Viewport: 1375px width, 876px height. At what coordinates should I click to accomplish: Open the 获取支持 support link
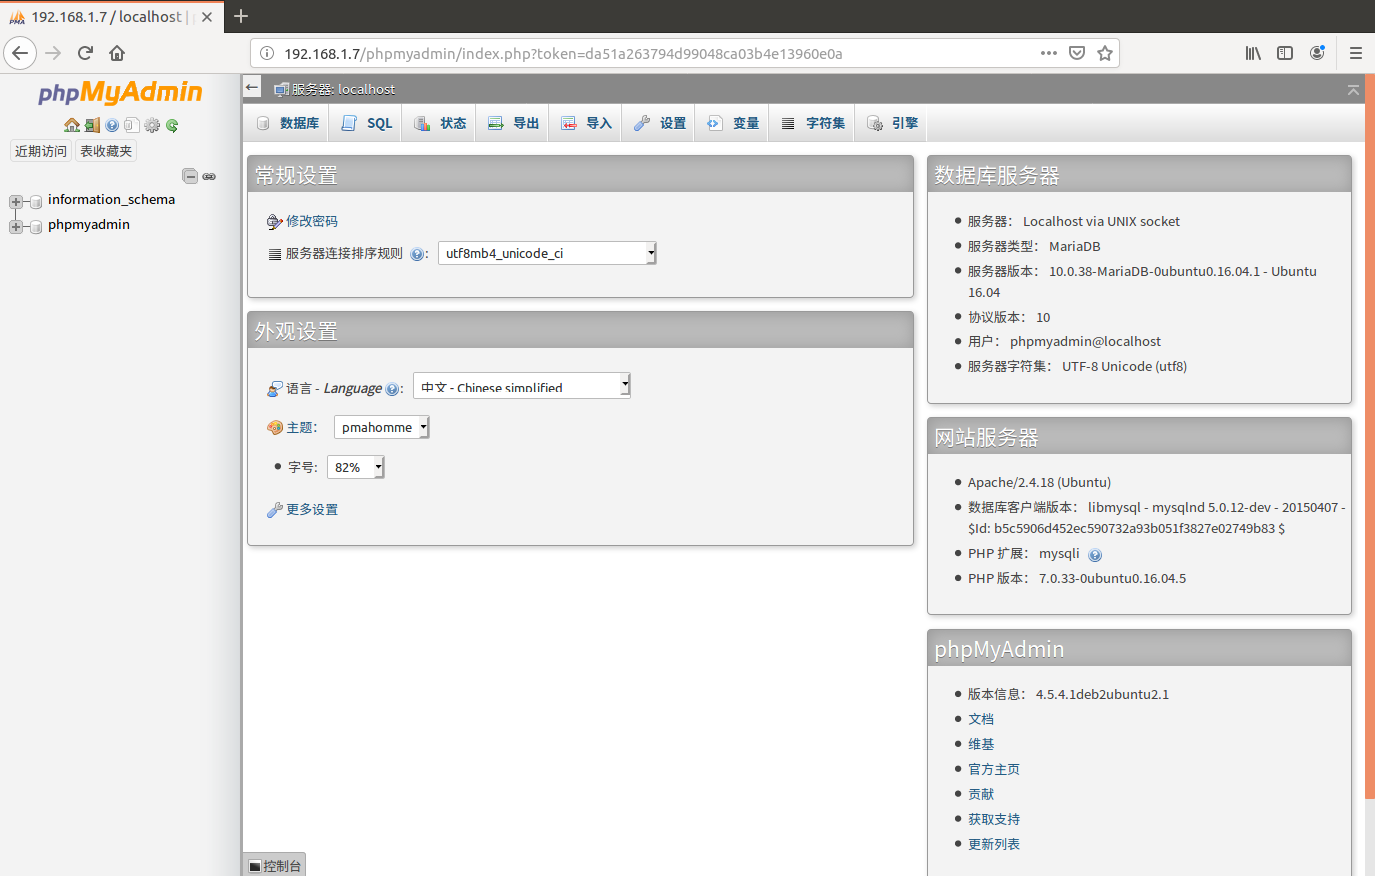(994, 819)
